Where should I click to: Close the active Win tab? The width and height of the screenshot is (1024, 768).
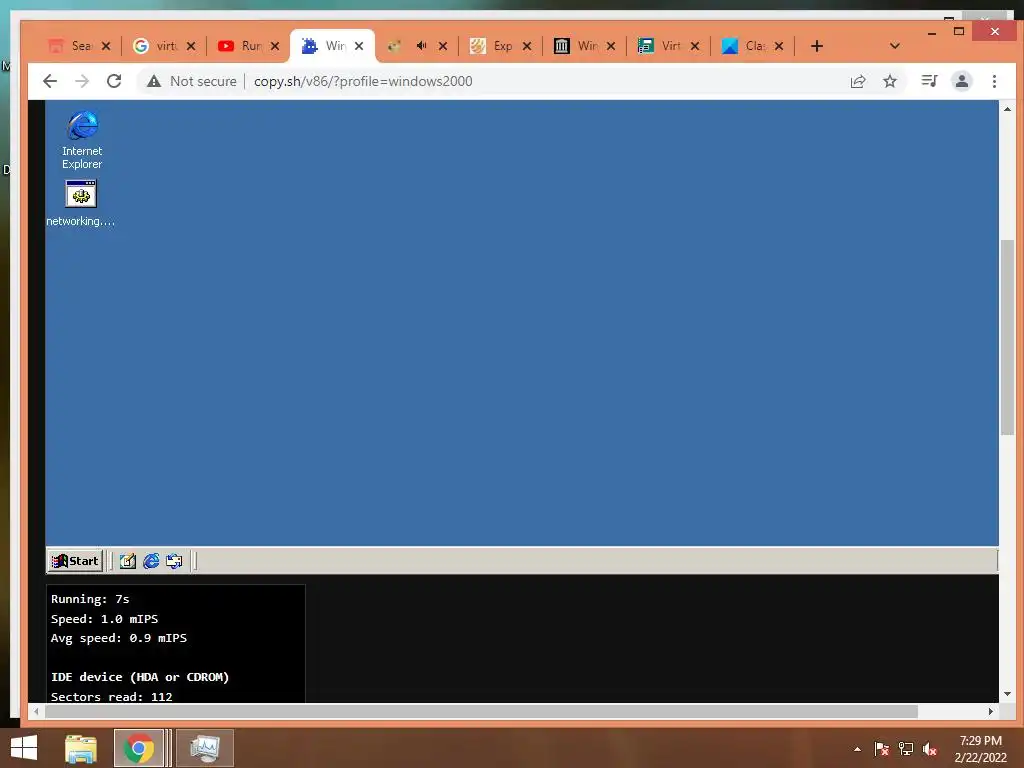pos(359,46)
